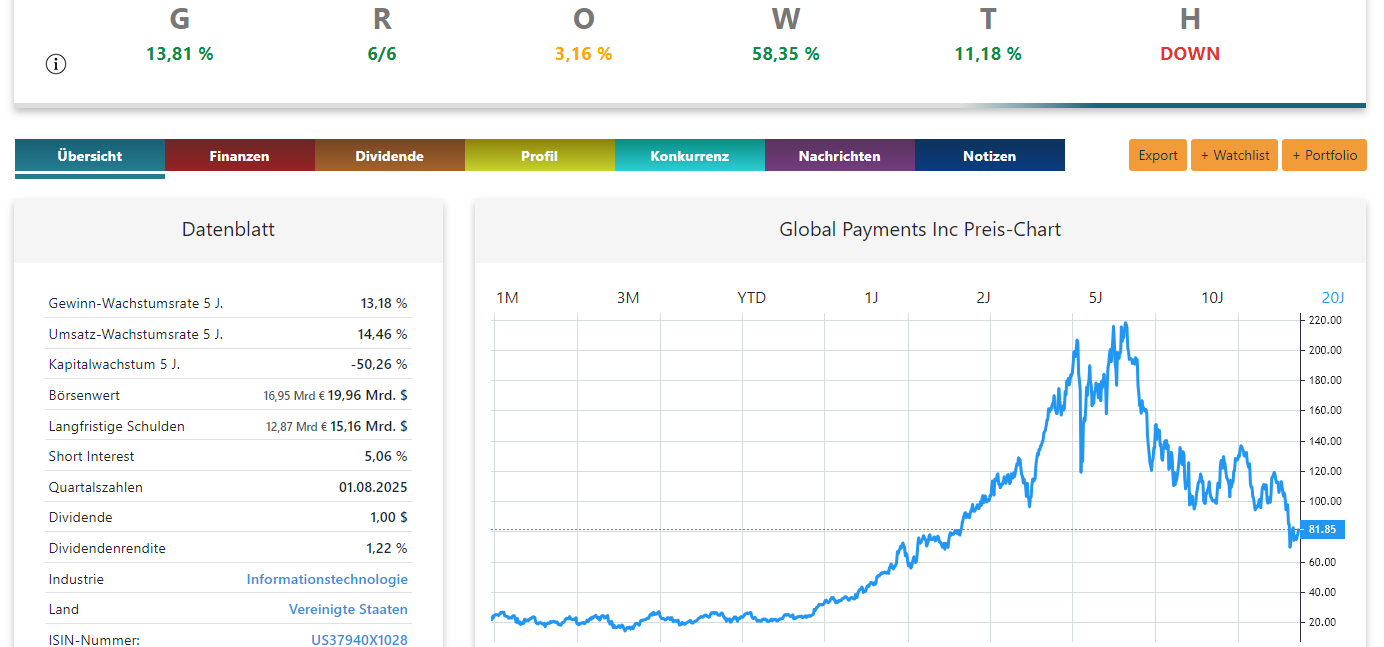Select the Profil tab
Screen dimensions: 1384x647
coord(540,156)
